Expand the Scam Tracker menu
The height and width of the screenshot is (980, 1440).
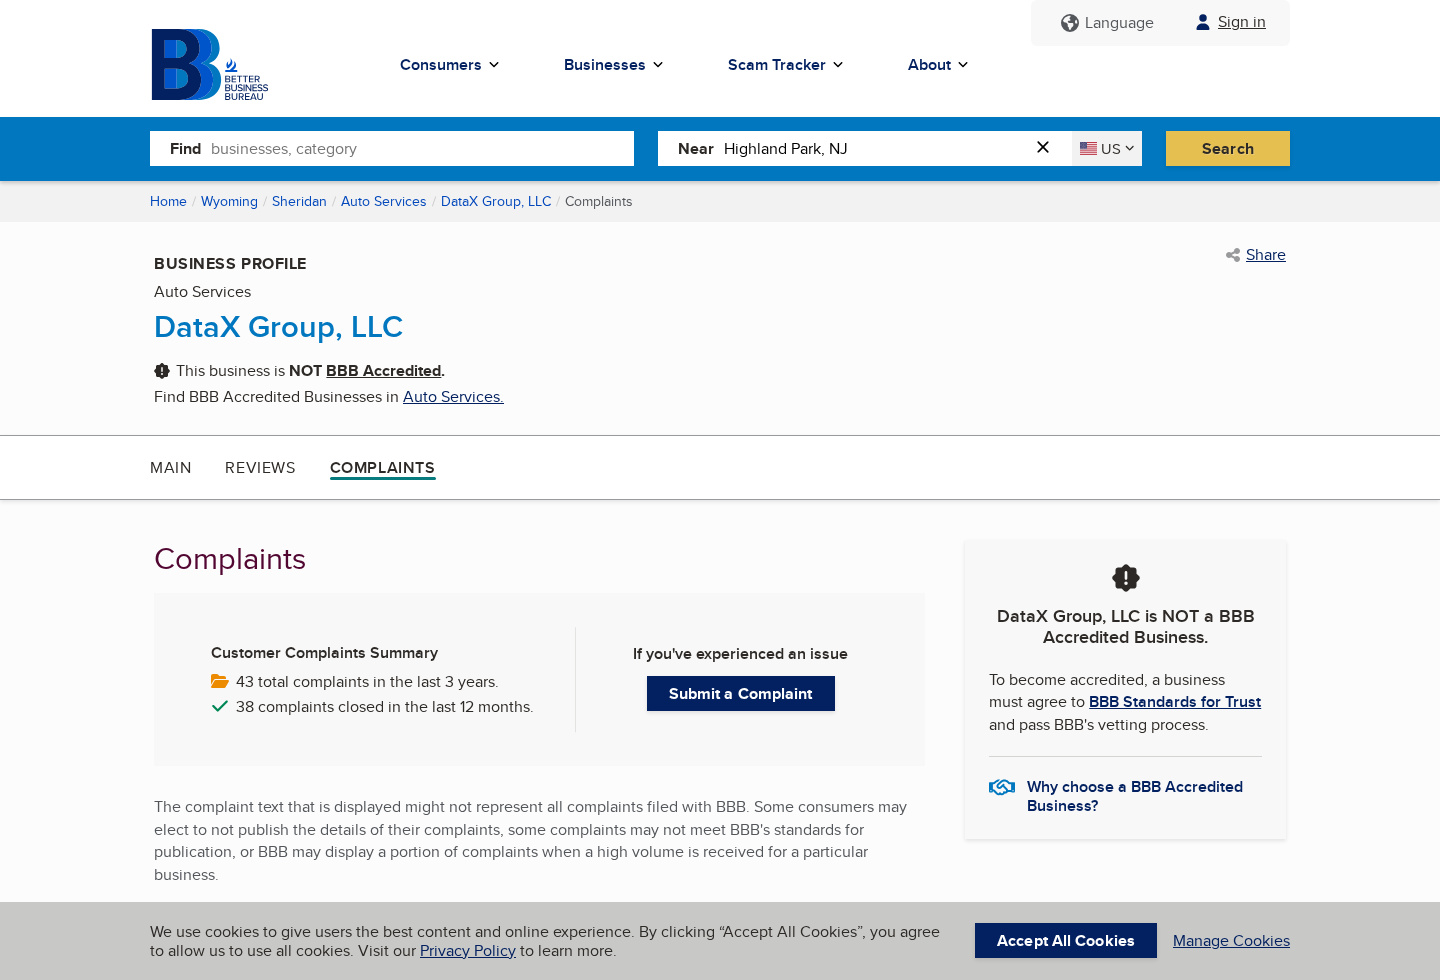(785, 65)
